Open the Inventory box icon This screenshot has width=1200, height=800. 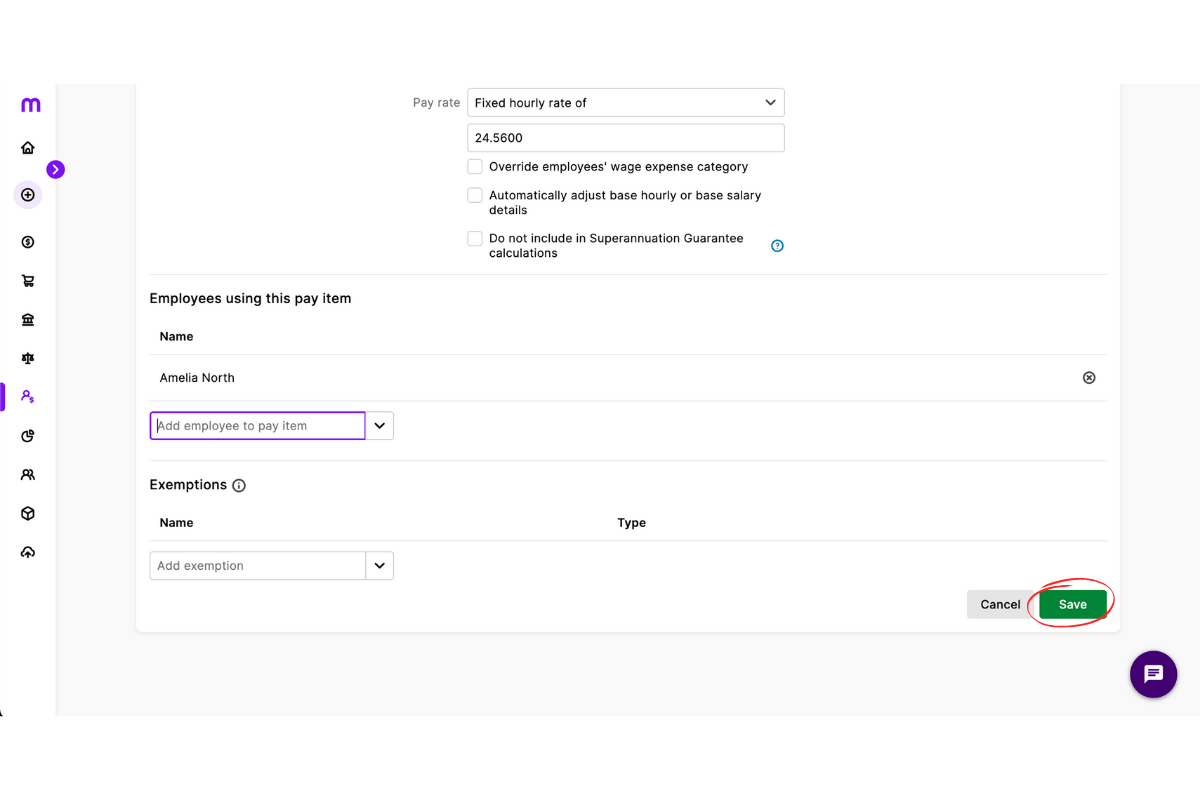pos(28,513)
